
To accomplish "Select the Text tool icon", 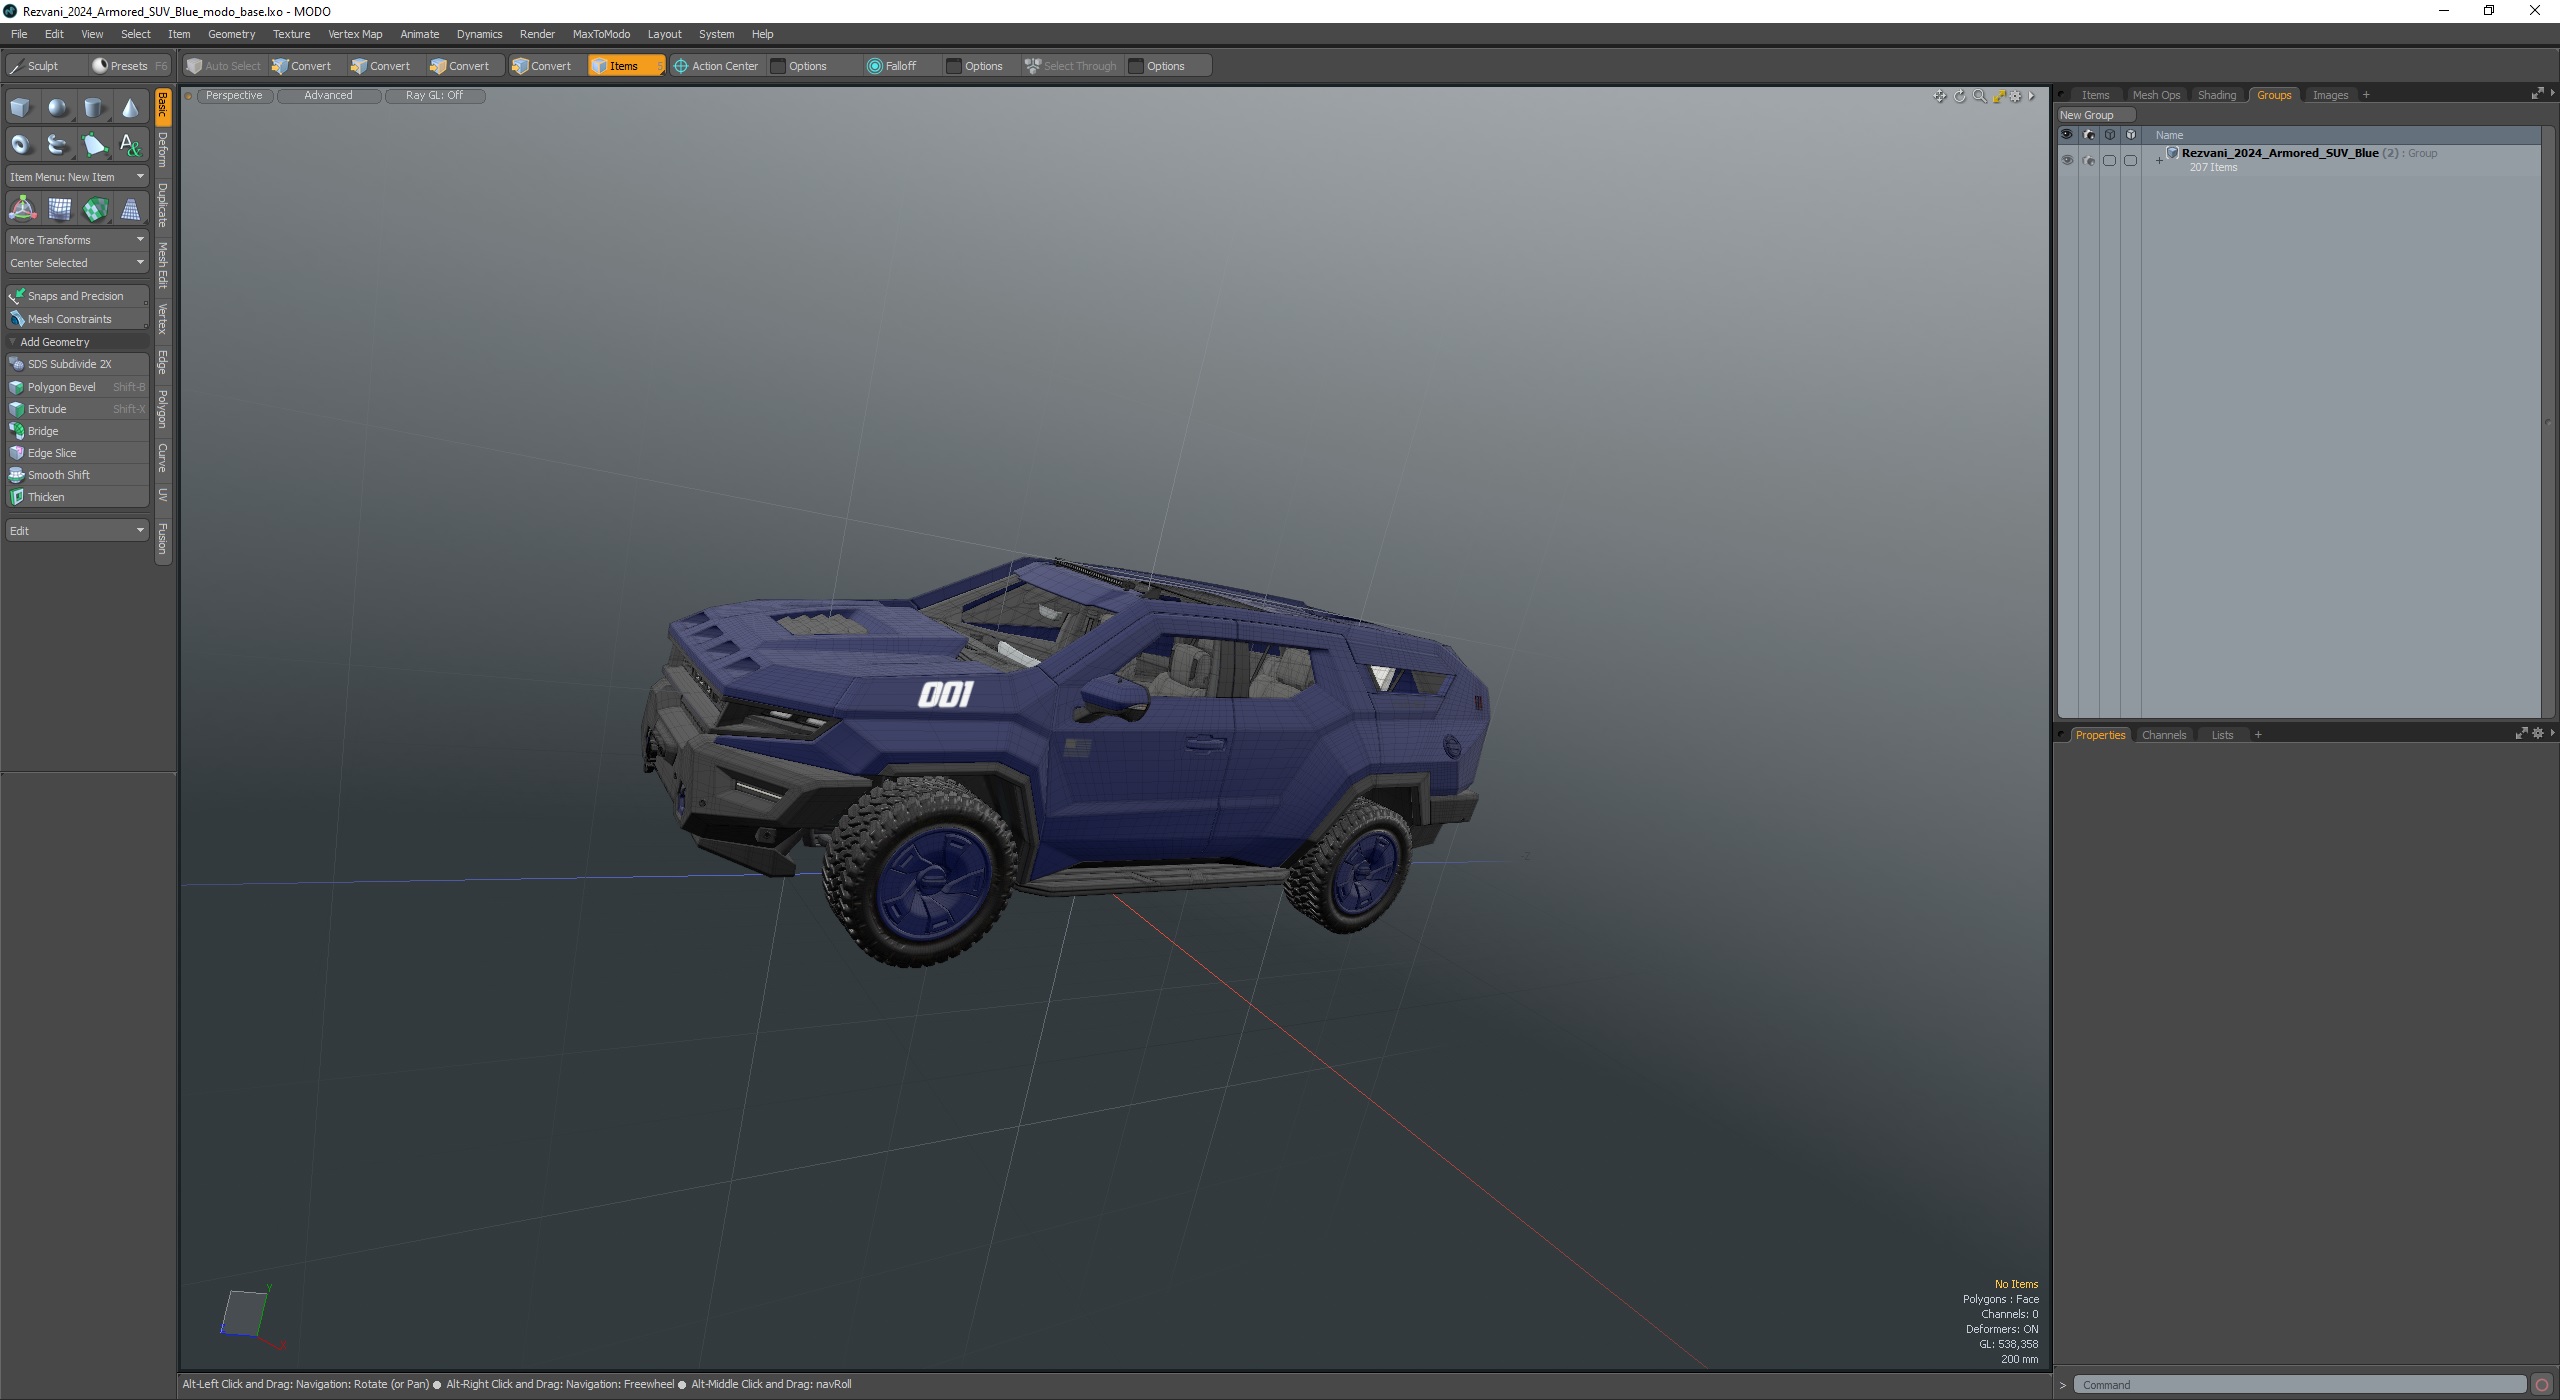I will click(x=130, y=145).
